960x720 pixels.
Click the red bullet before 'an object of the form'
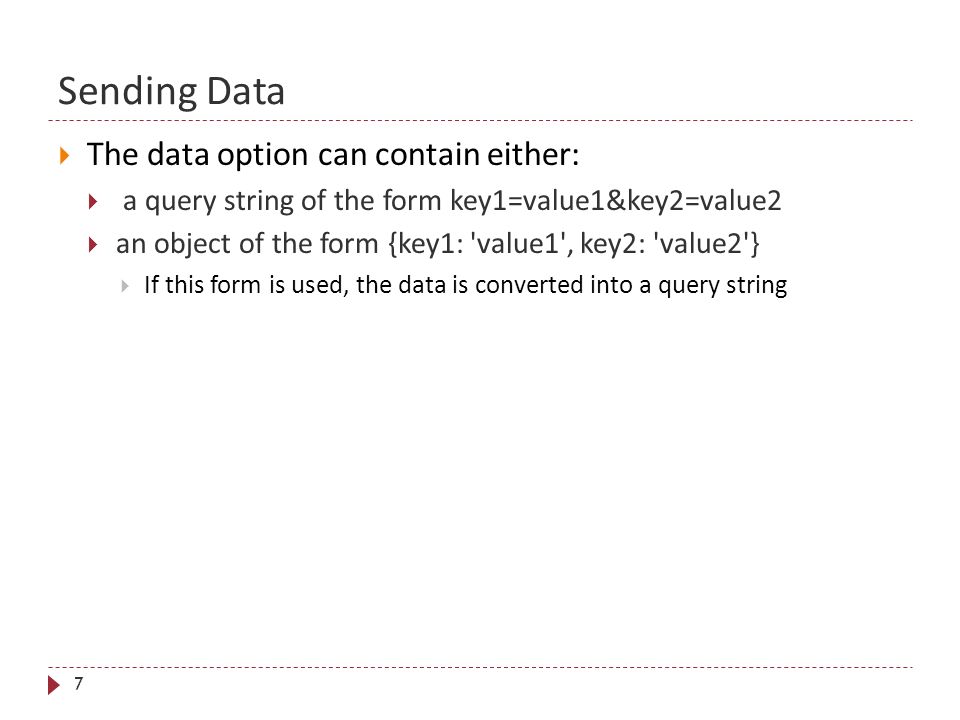coord(93,245)
